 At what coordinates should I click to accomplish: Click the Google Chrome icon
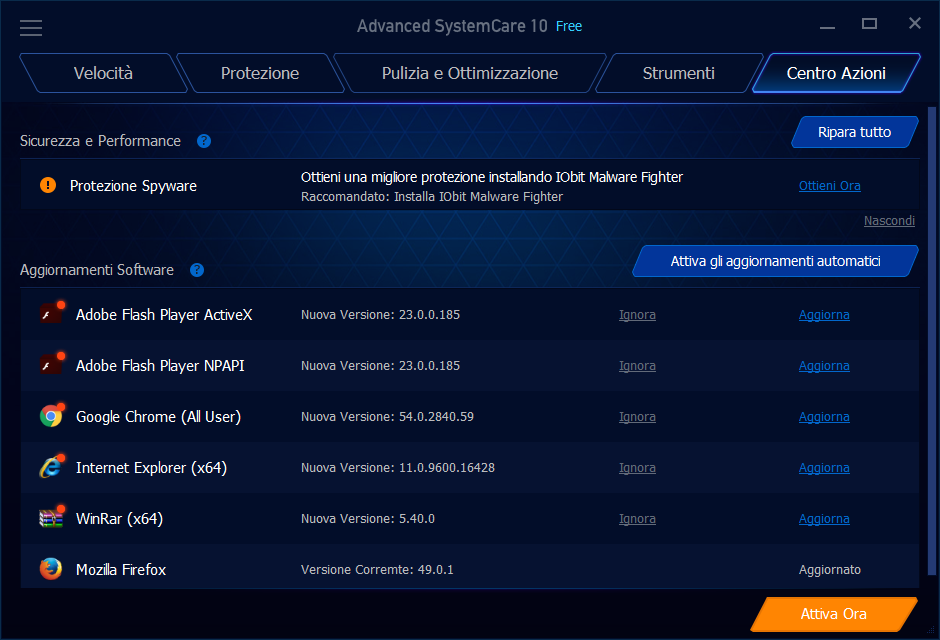click(x=52, y=415)
